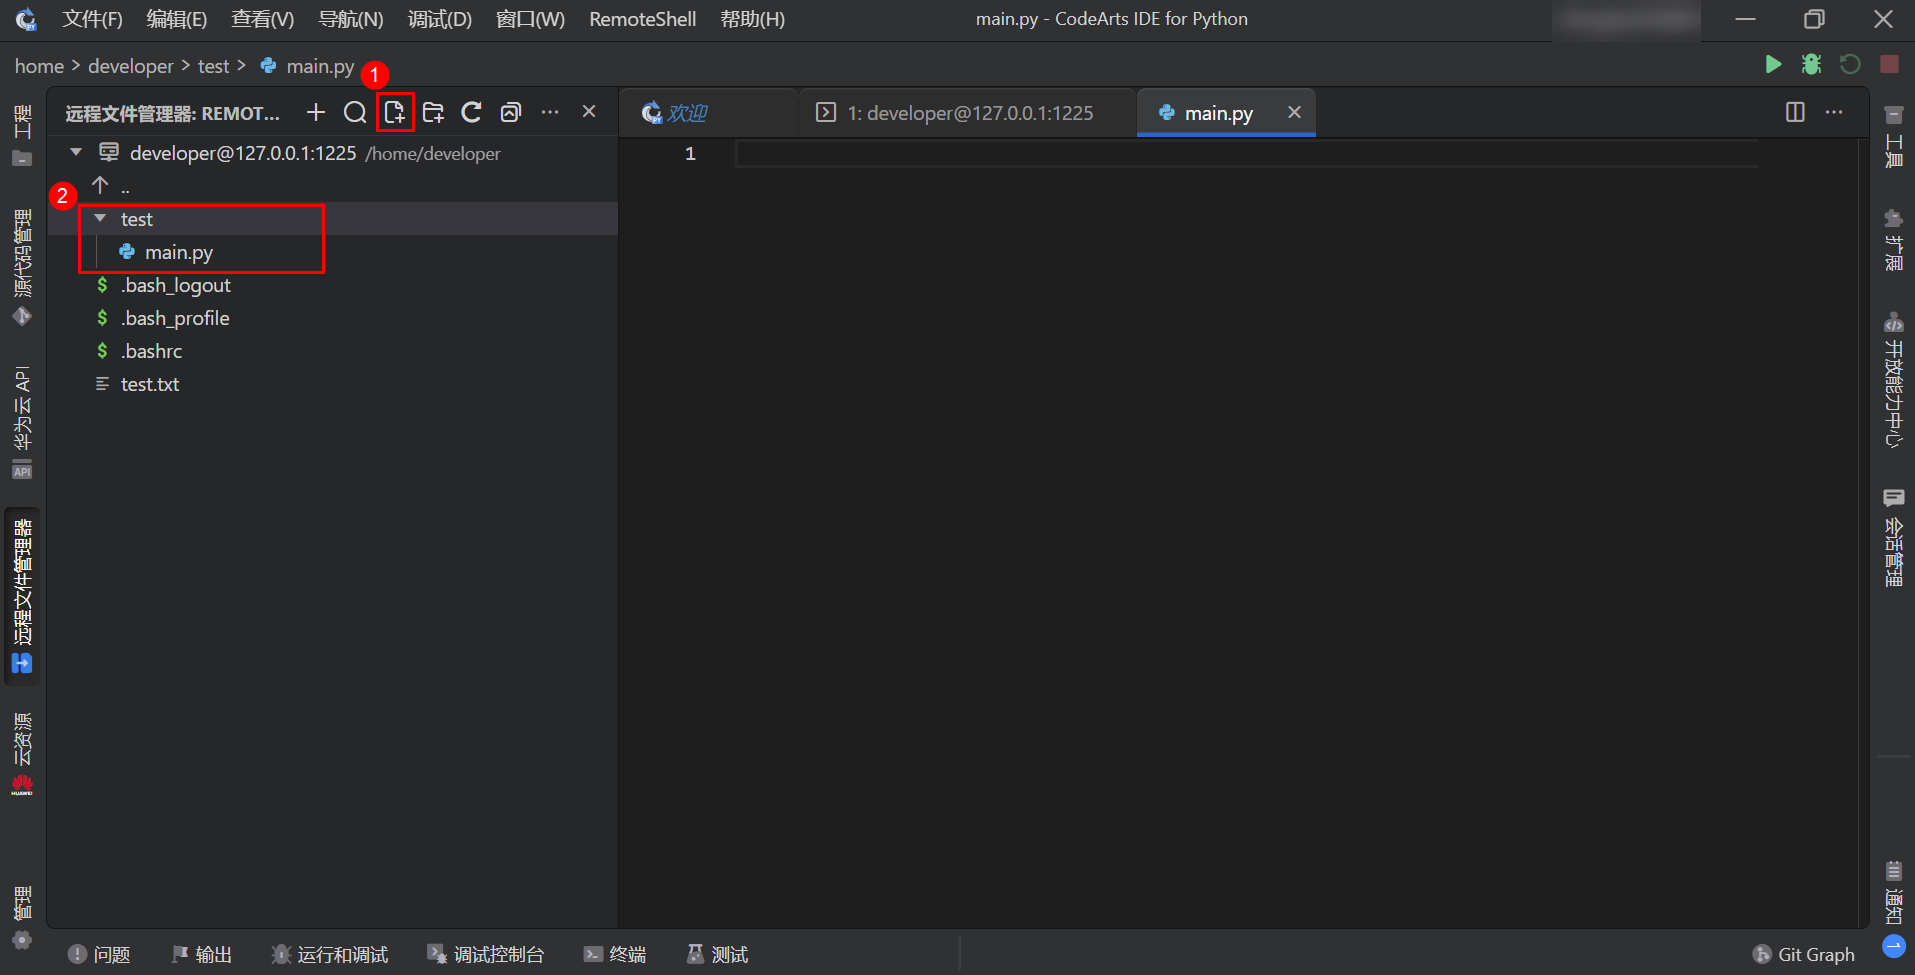1915x975 pixels.
Task: Click home in the breadcrumb
Action: pyautogui.click(x=39, y=66)
